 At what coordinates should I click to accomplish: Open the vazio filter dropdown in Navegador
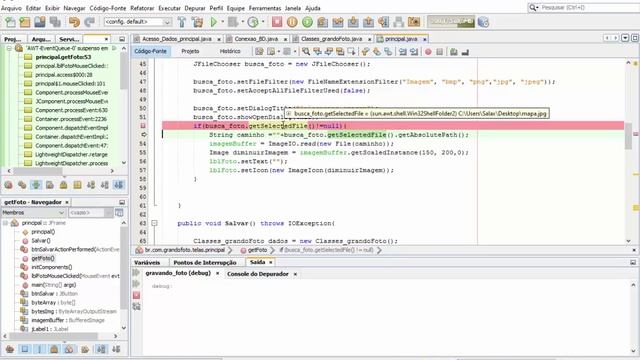tap(90, 213)
